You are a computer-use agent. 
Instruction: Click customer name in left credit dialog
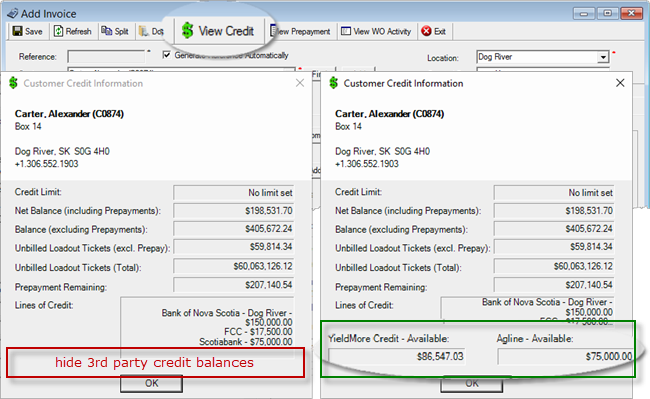69,114
